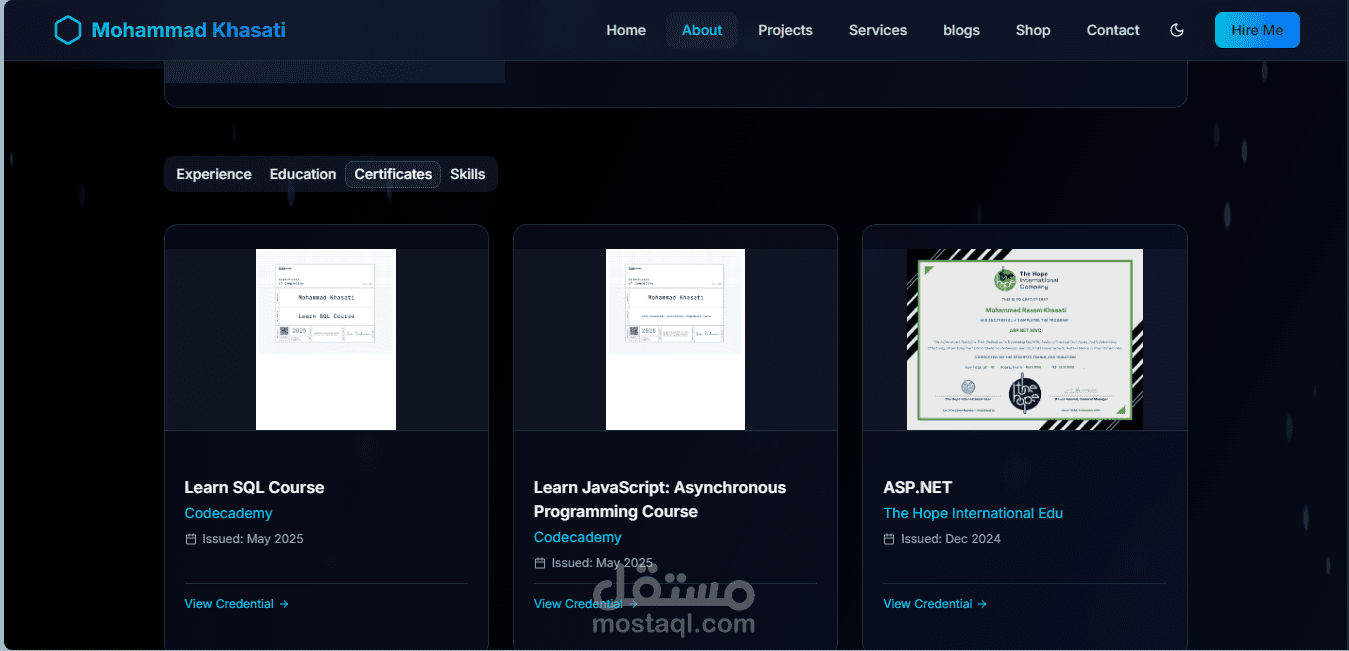Open the Shop page
Viewport: 1349px width, 651px height.
tap(1033, 30)
